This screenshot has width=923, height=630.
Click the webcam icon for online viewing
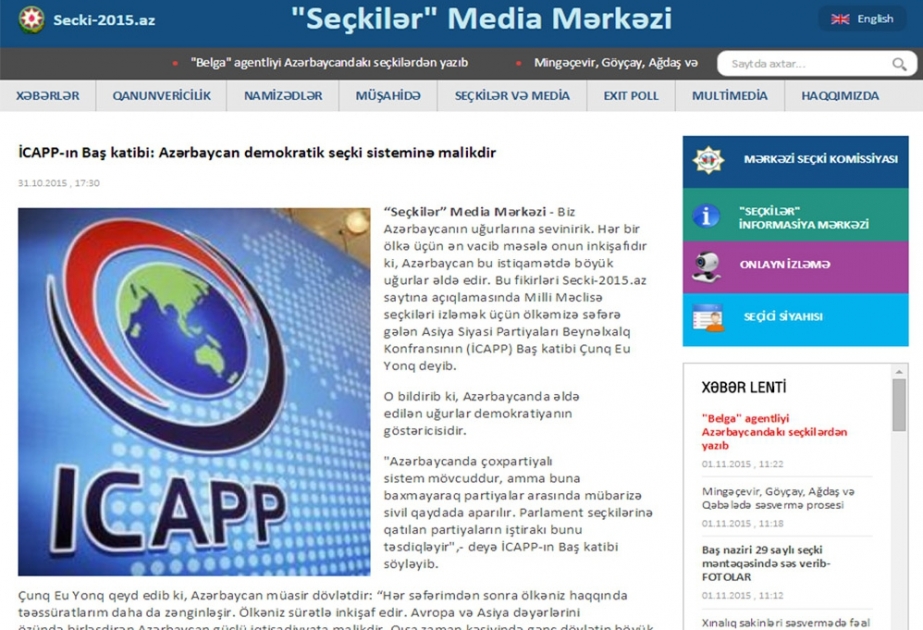tap(706, 267)
